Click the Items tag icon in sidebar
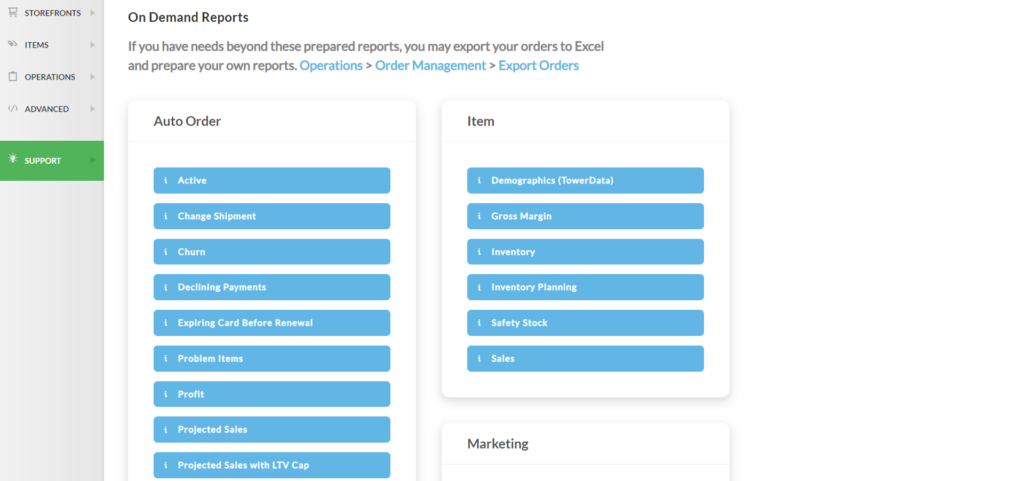Image resolution: width=1024 pixels, height=481 pixels. [12, 44]
